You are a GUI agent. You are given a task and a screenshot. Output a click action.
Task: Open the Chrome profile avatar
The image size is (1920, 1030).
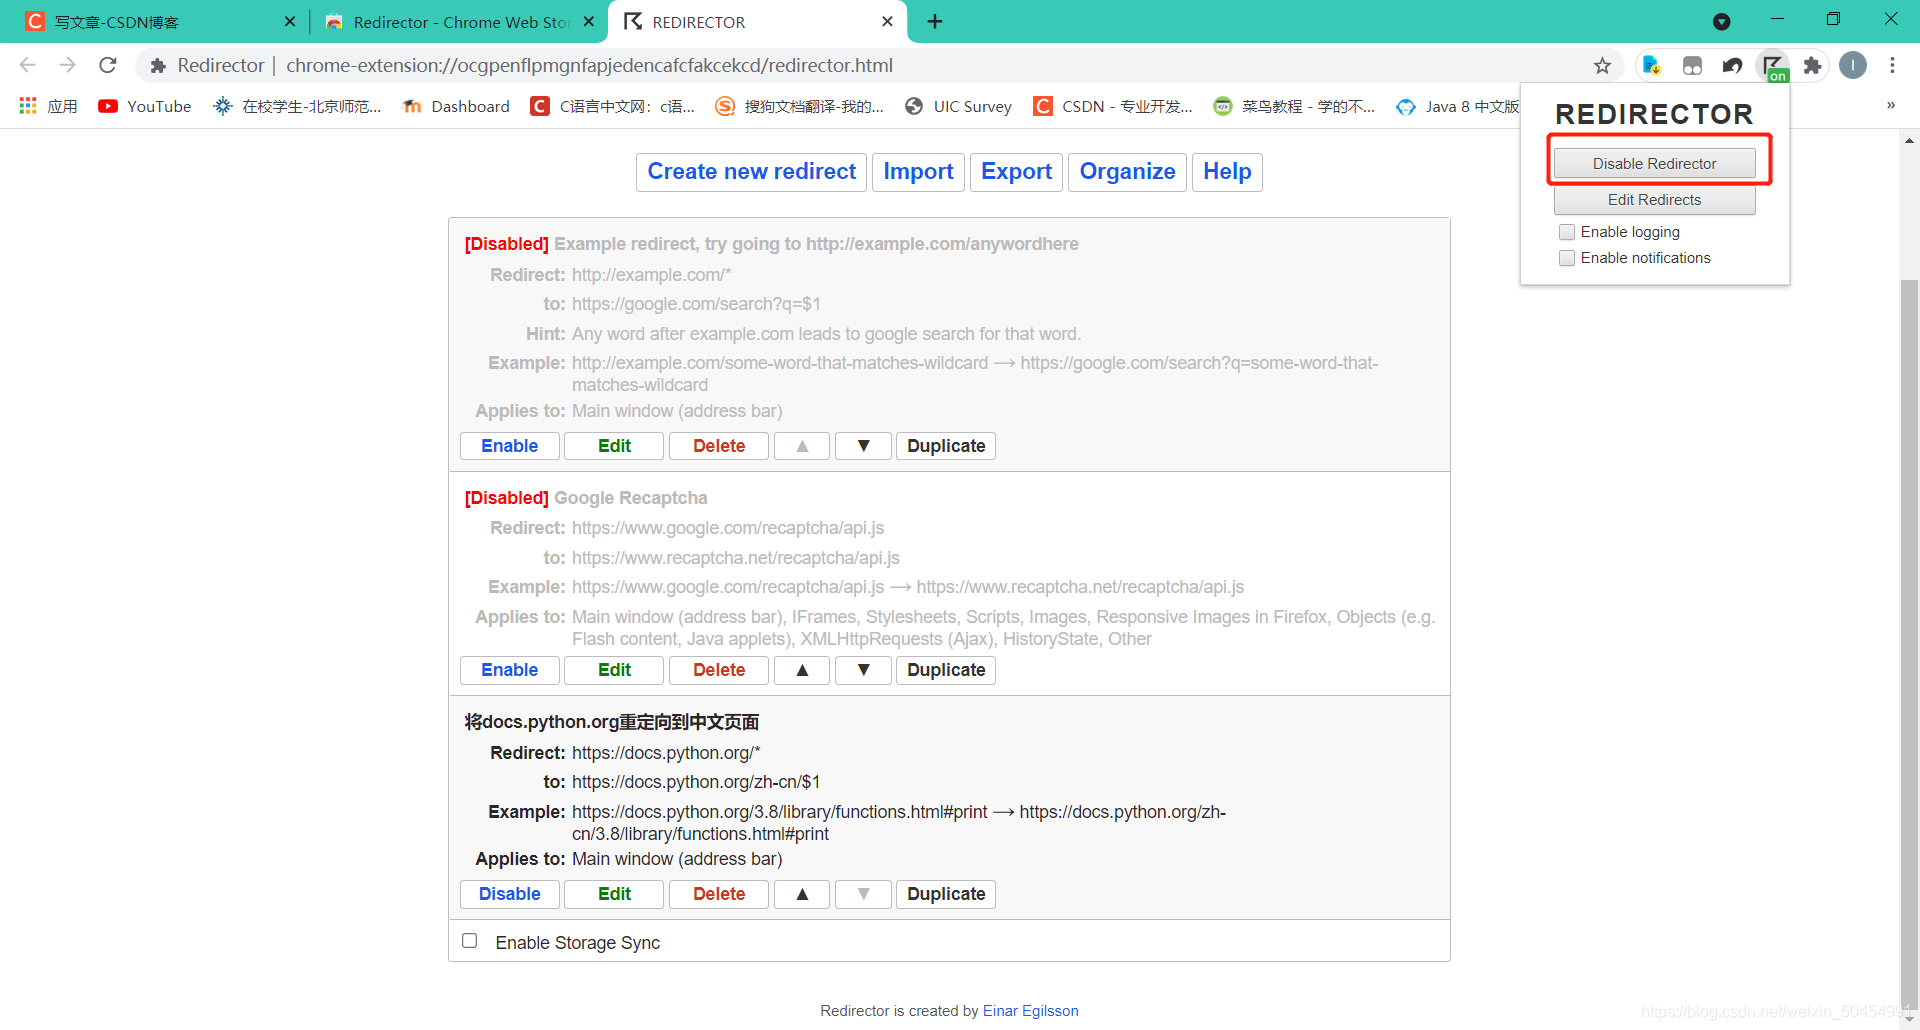click(x=1853, y=66)
